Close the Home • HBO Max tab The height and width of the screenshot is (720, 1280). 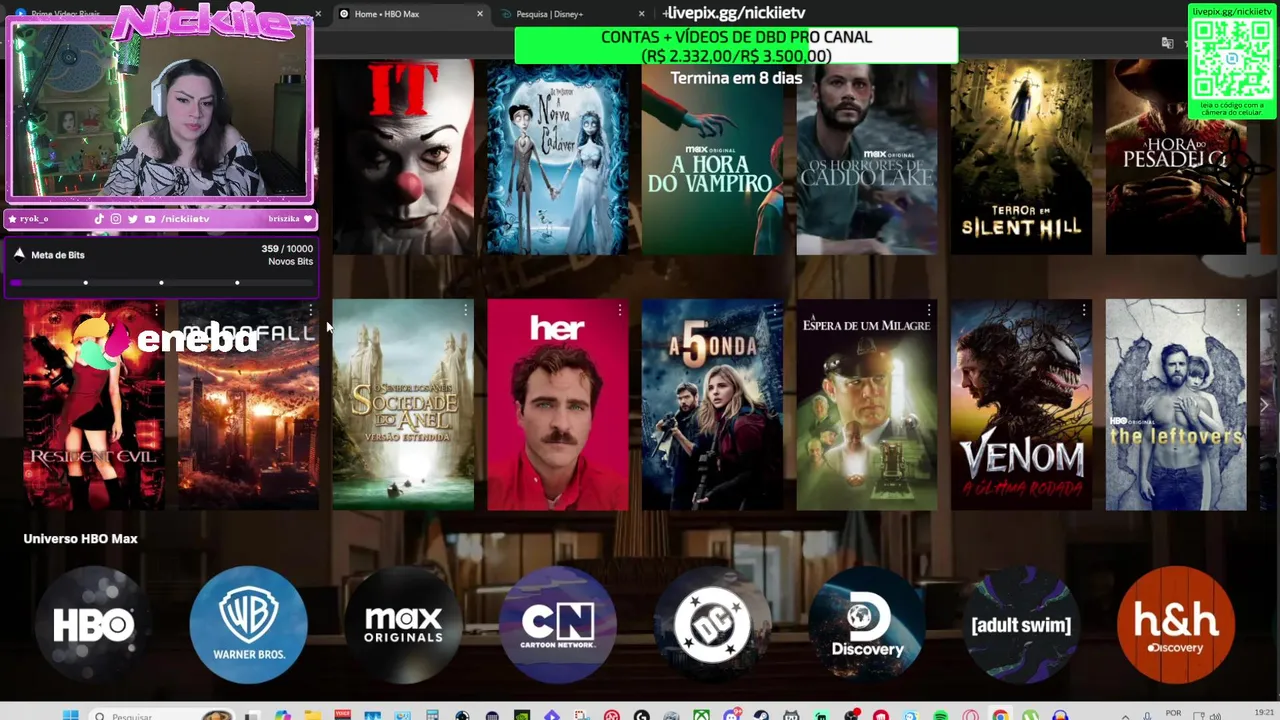[x=480, y=14]
